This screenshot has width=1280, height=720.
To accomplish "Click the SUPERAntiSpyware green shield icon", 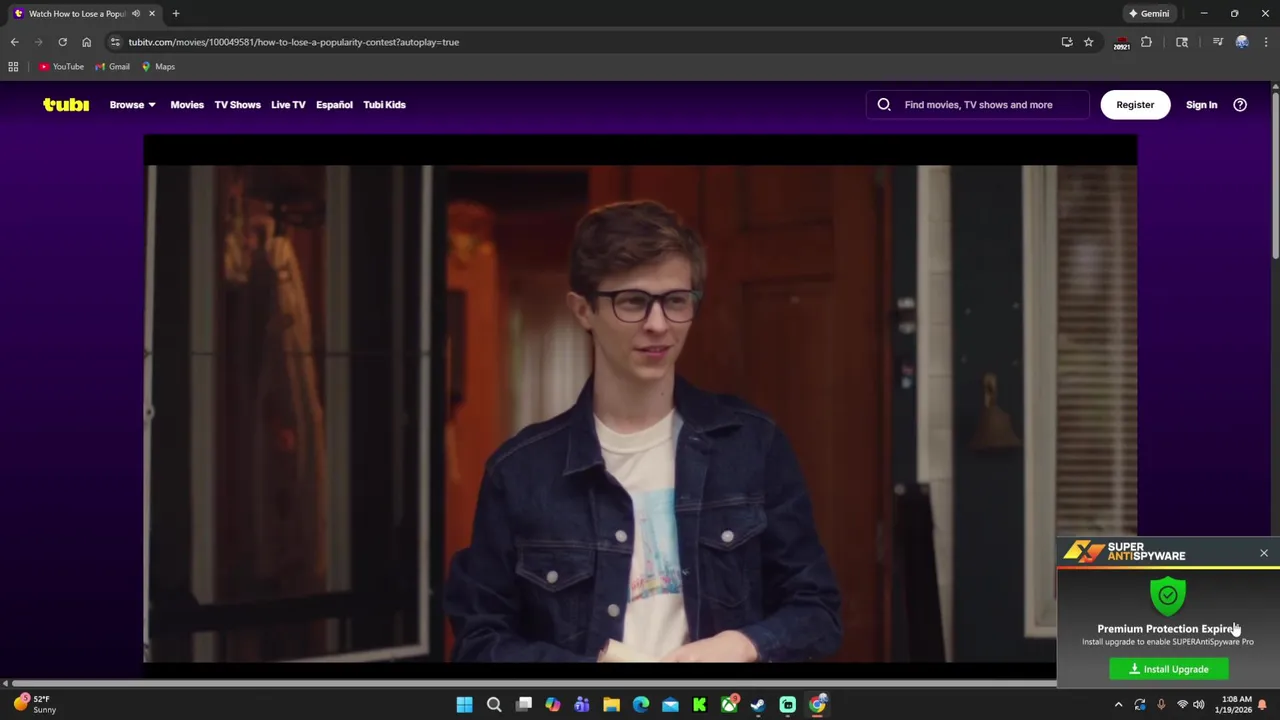I will [x=1168, y=596].
